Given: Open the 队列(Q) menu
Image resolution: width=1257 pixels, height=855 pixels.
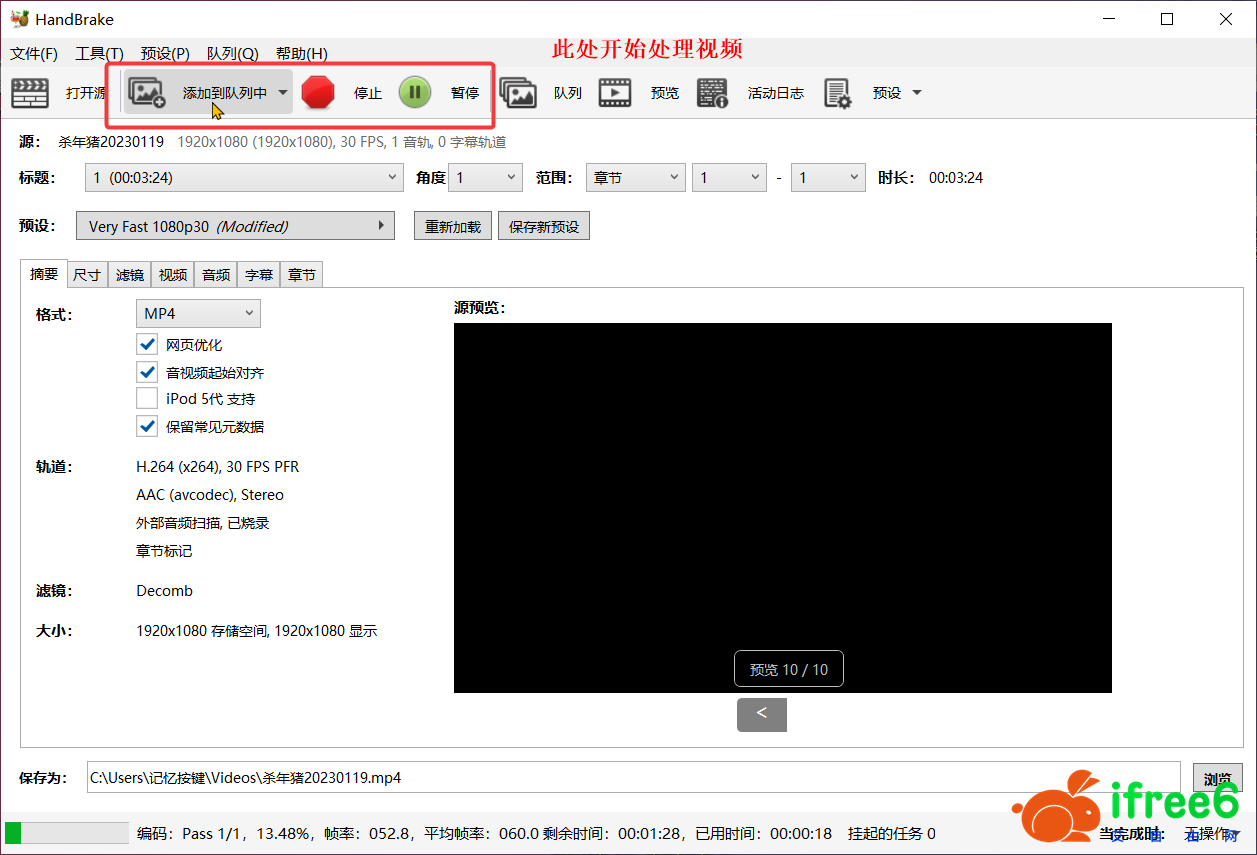Looking at the screenshot, I should [x=232, y=54].
